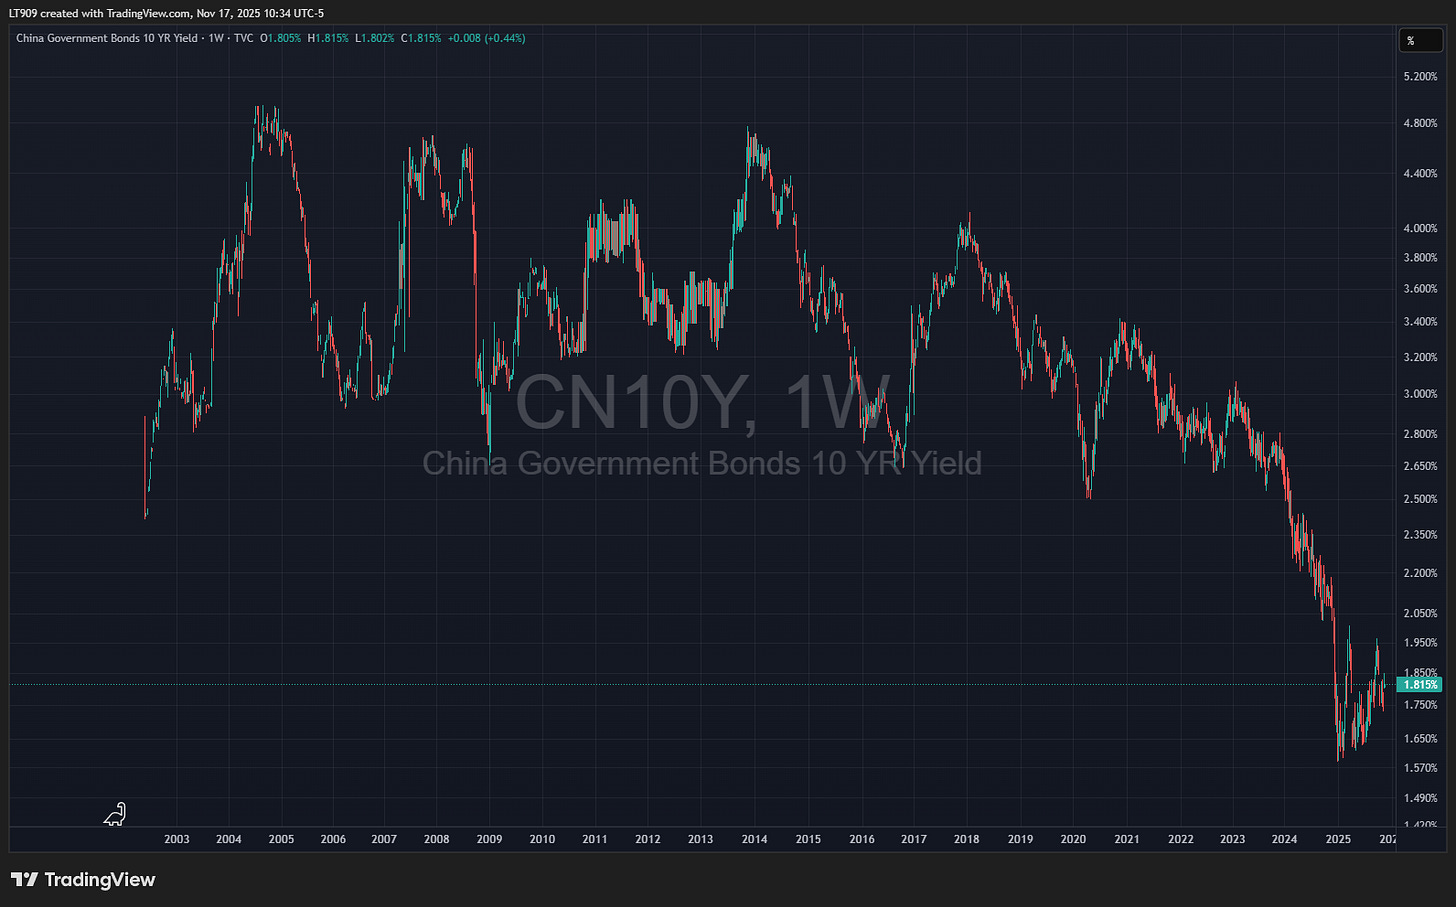This screenshot has height=907, width=1456.
Task: Click the 2.800% price axis label
Action: [x=1421, y=435]
